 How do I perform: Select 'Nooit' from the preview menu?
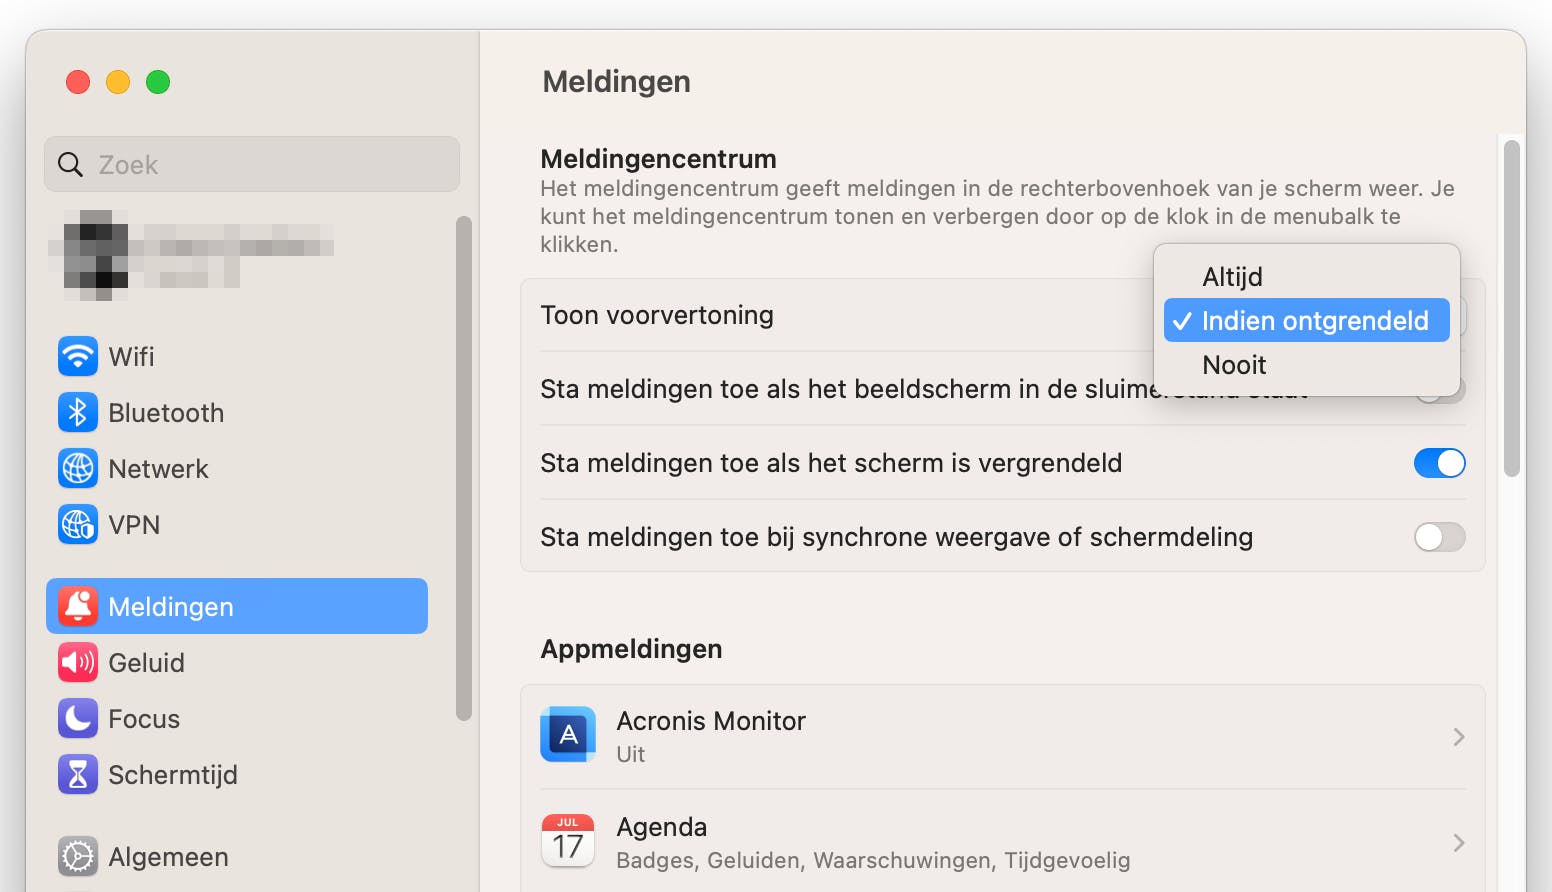click(x=1234, y=365)
